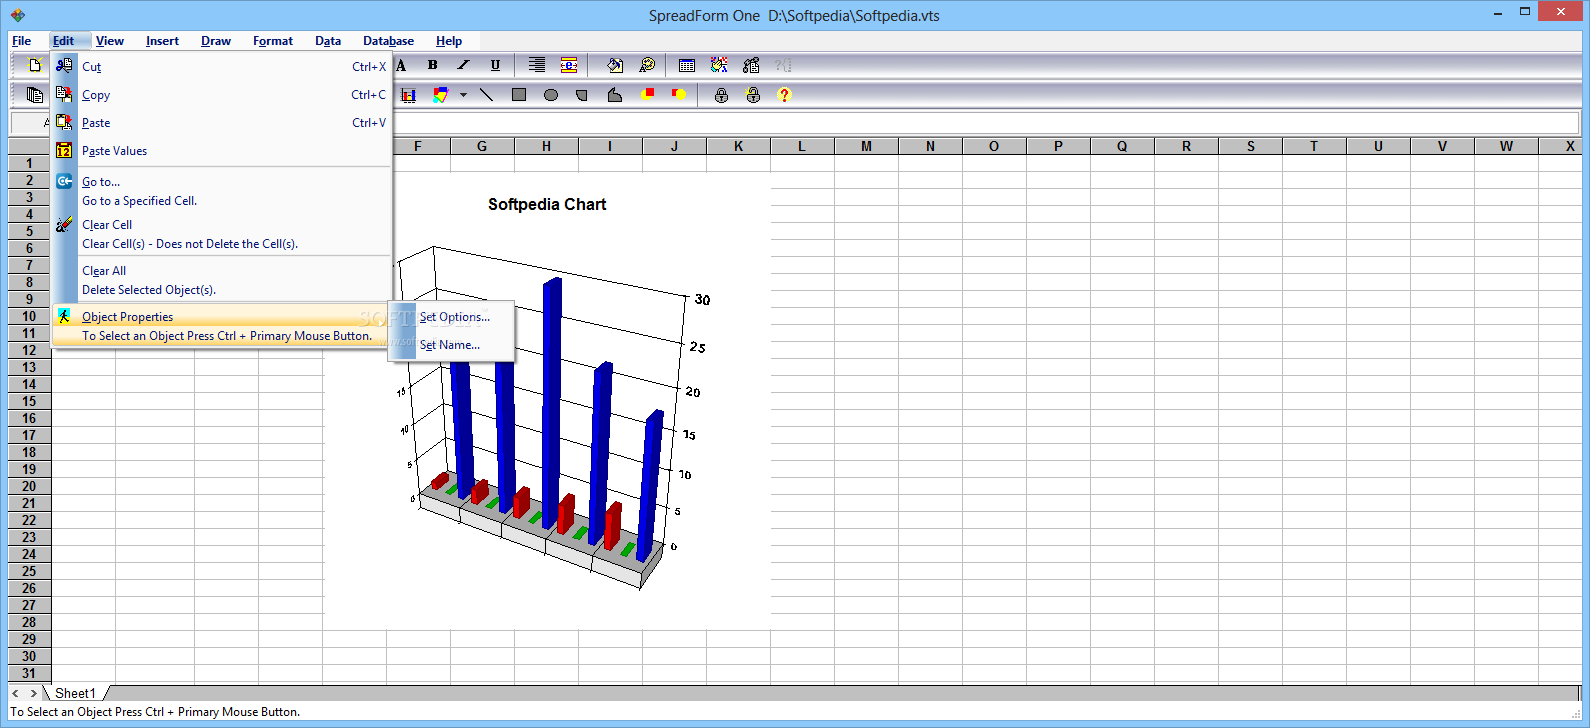
Task: Choose Paste Values from the Edit menu
Action: click(221, 151)
